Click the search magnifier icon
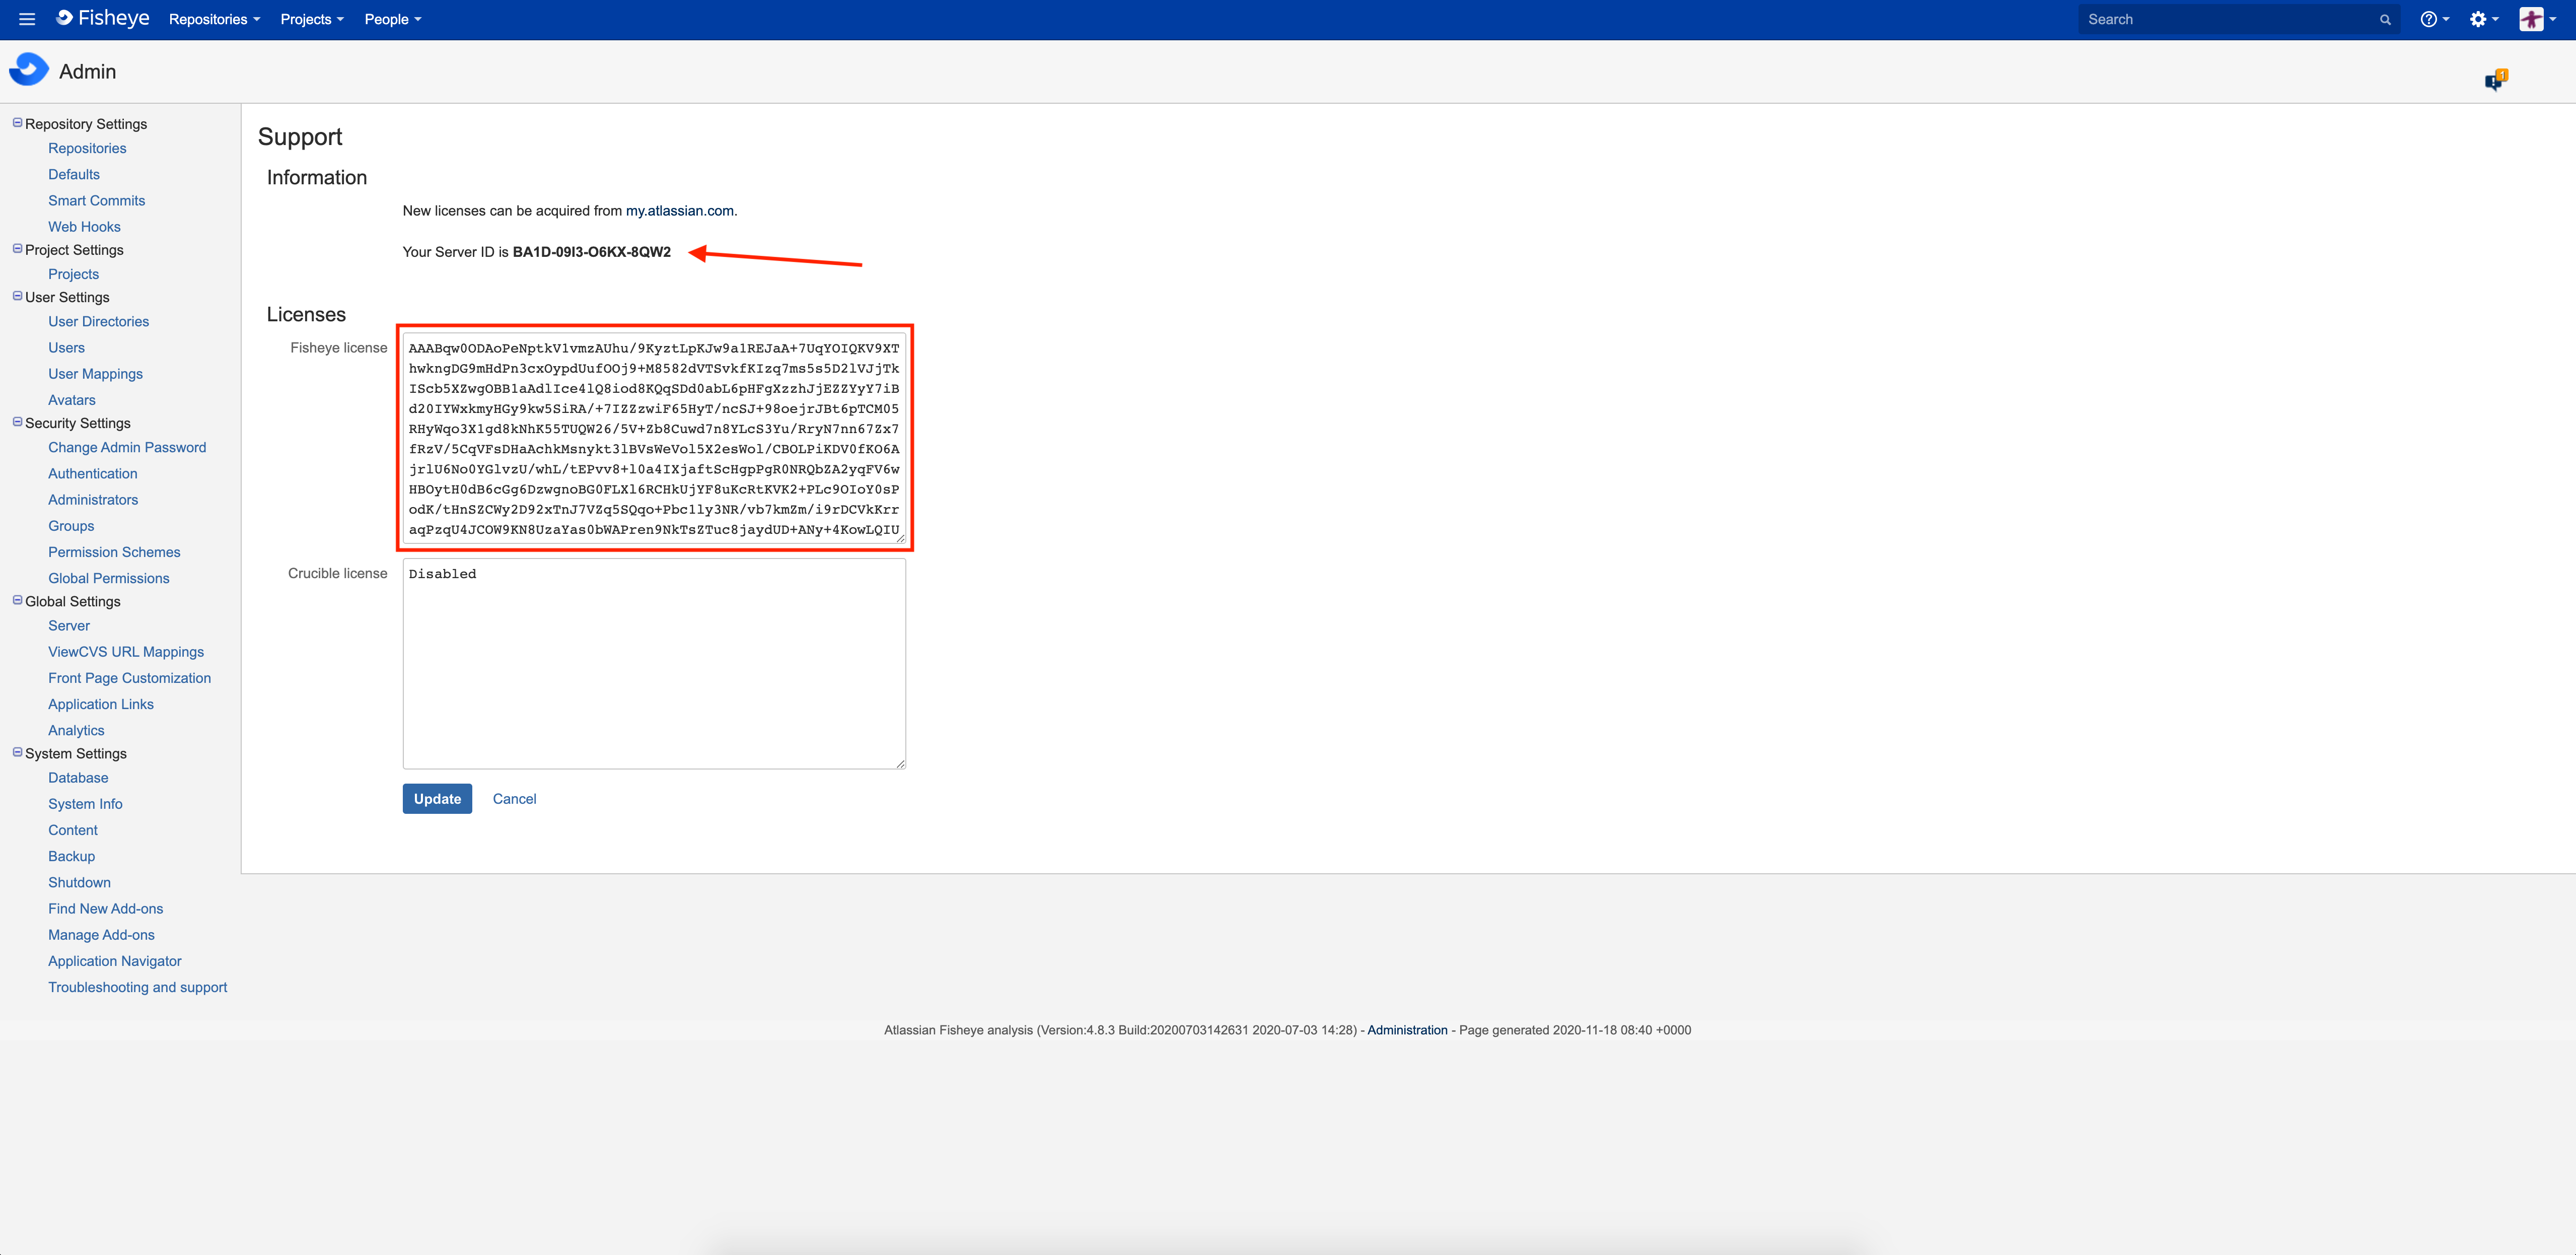2576x1255 pixels. coord(2385,20)
